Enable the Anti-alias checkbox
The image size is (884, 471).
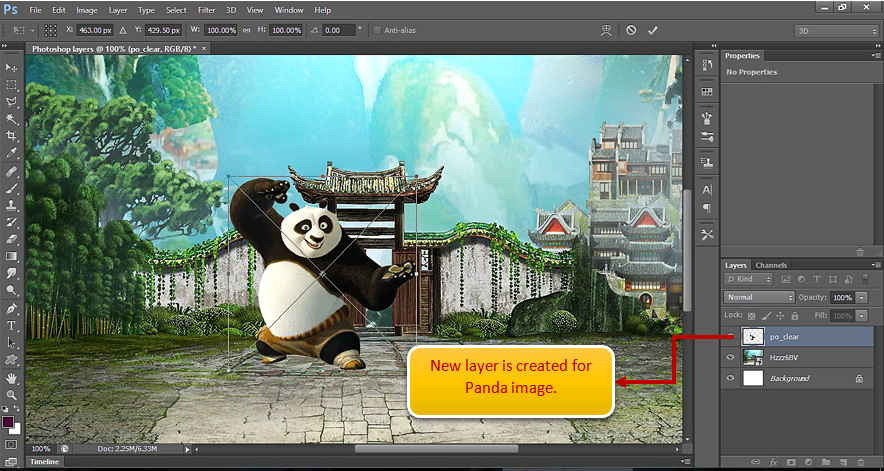click(x=377, y=30)
